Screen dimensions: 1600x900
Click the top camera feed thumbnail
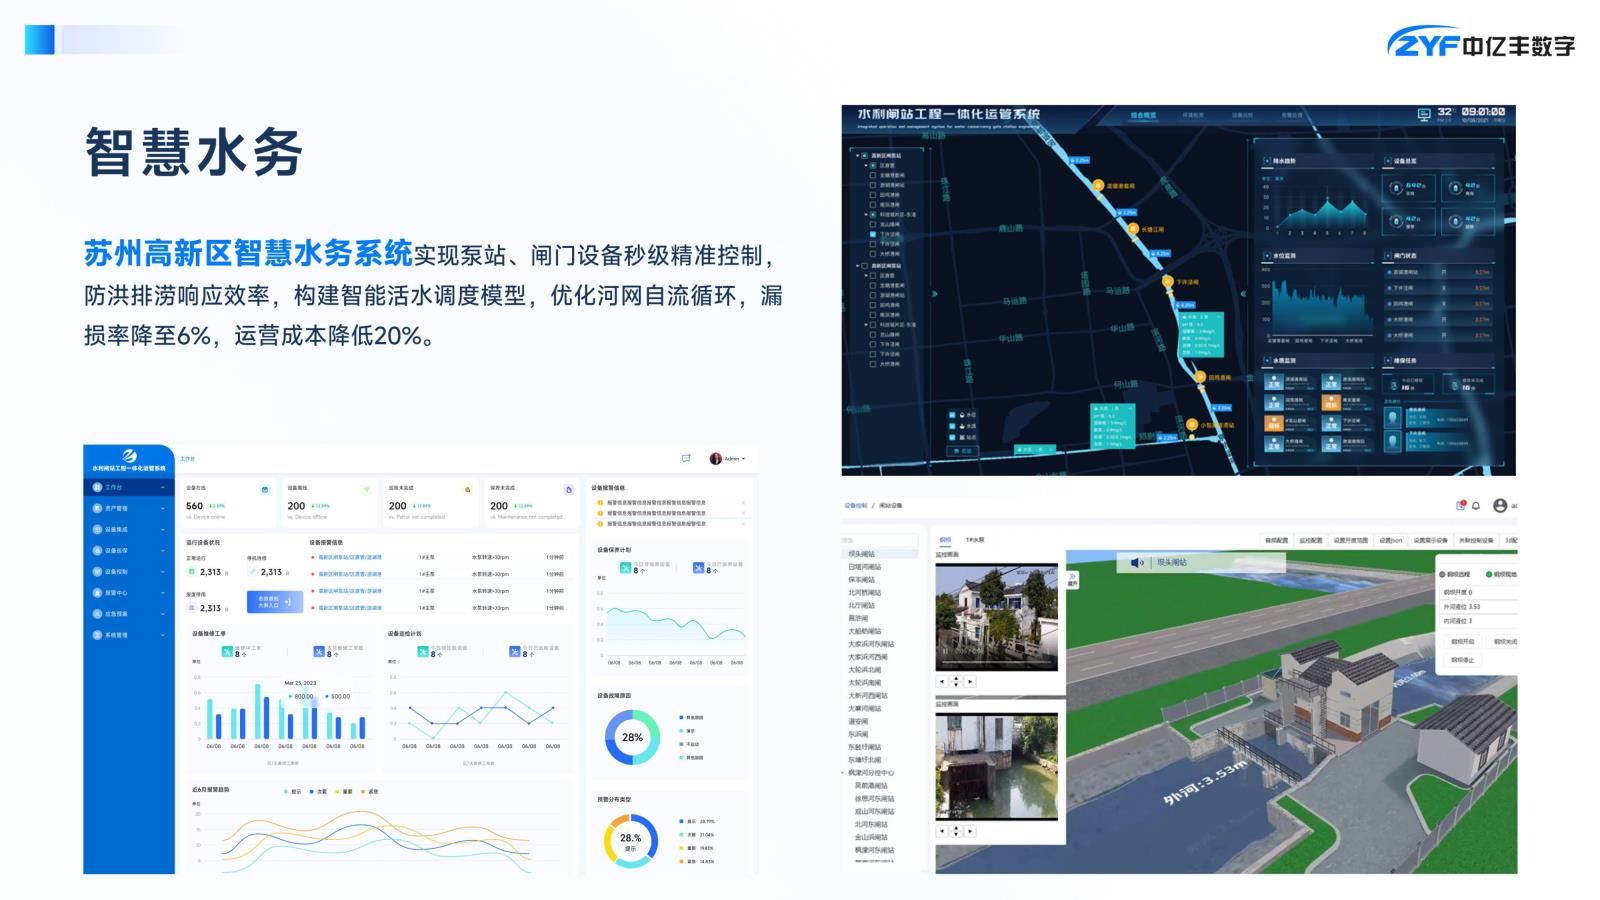996,616
